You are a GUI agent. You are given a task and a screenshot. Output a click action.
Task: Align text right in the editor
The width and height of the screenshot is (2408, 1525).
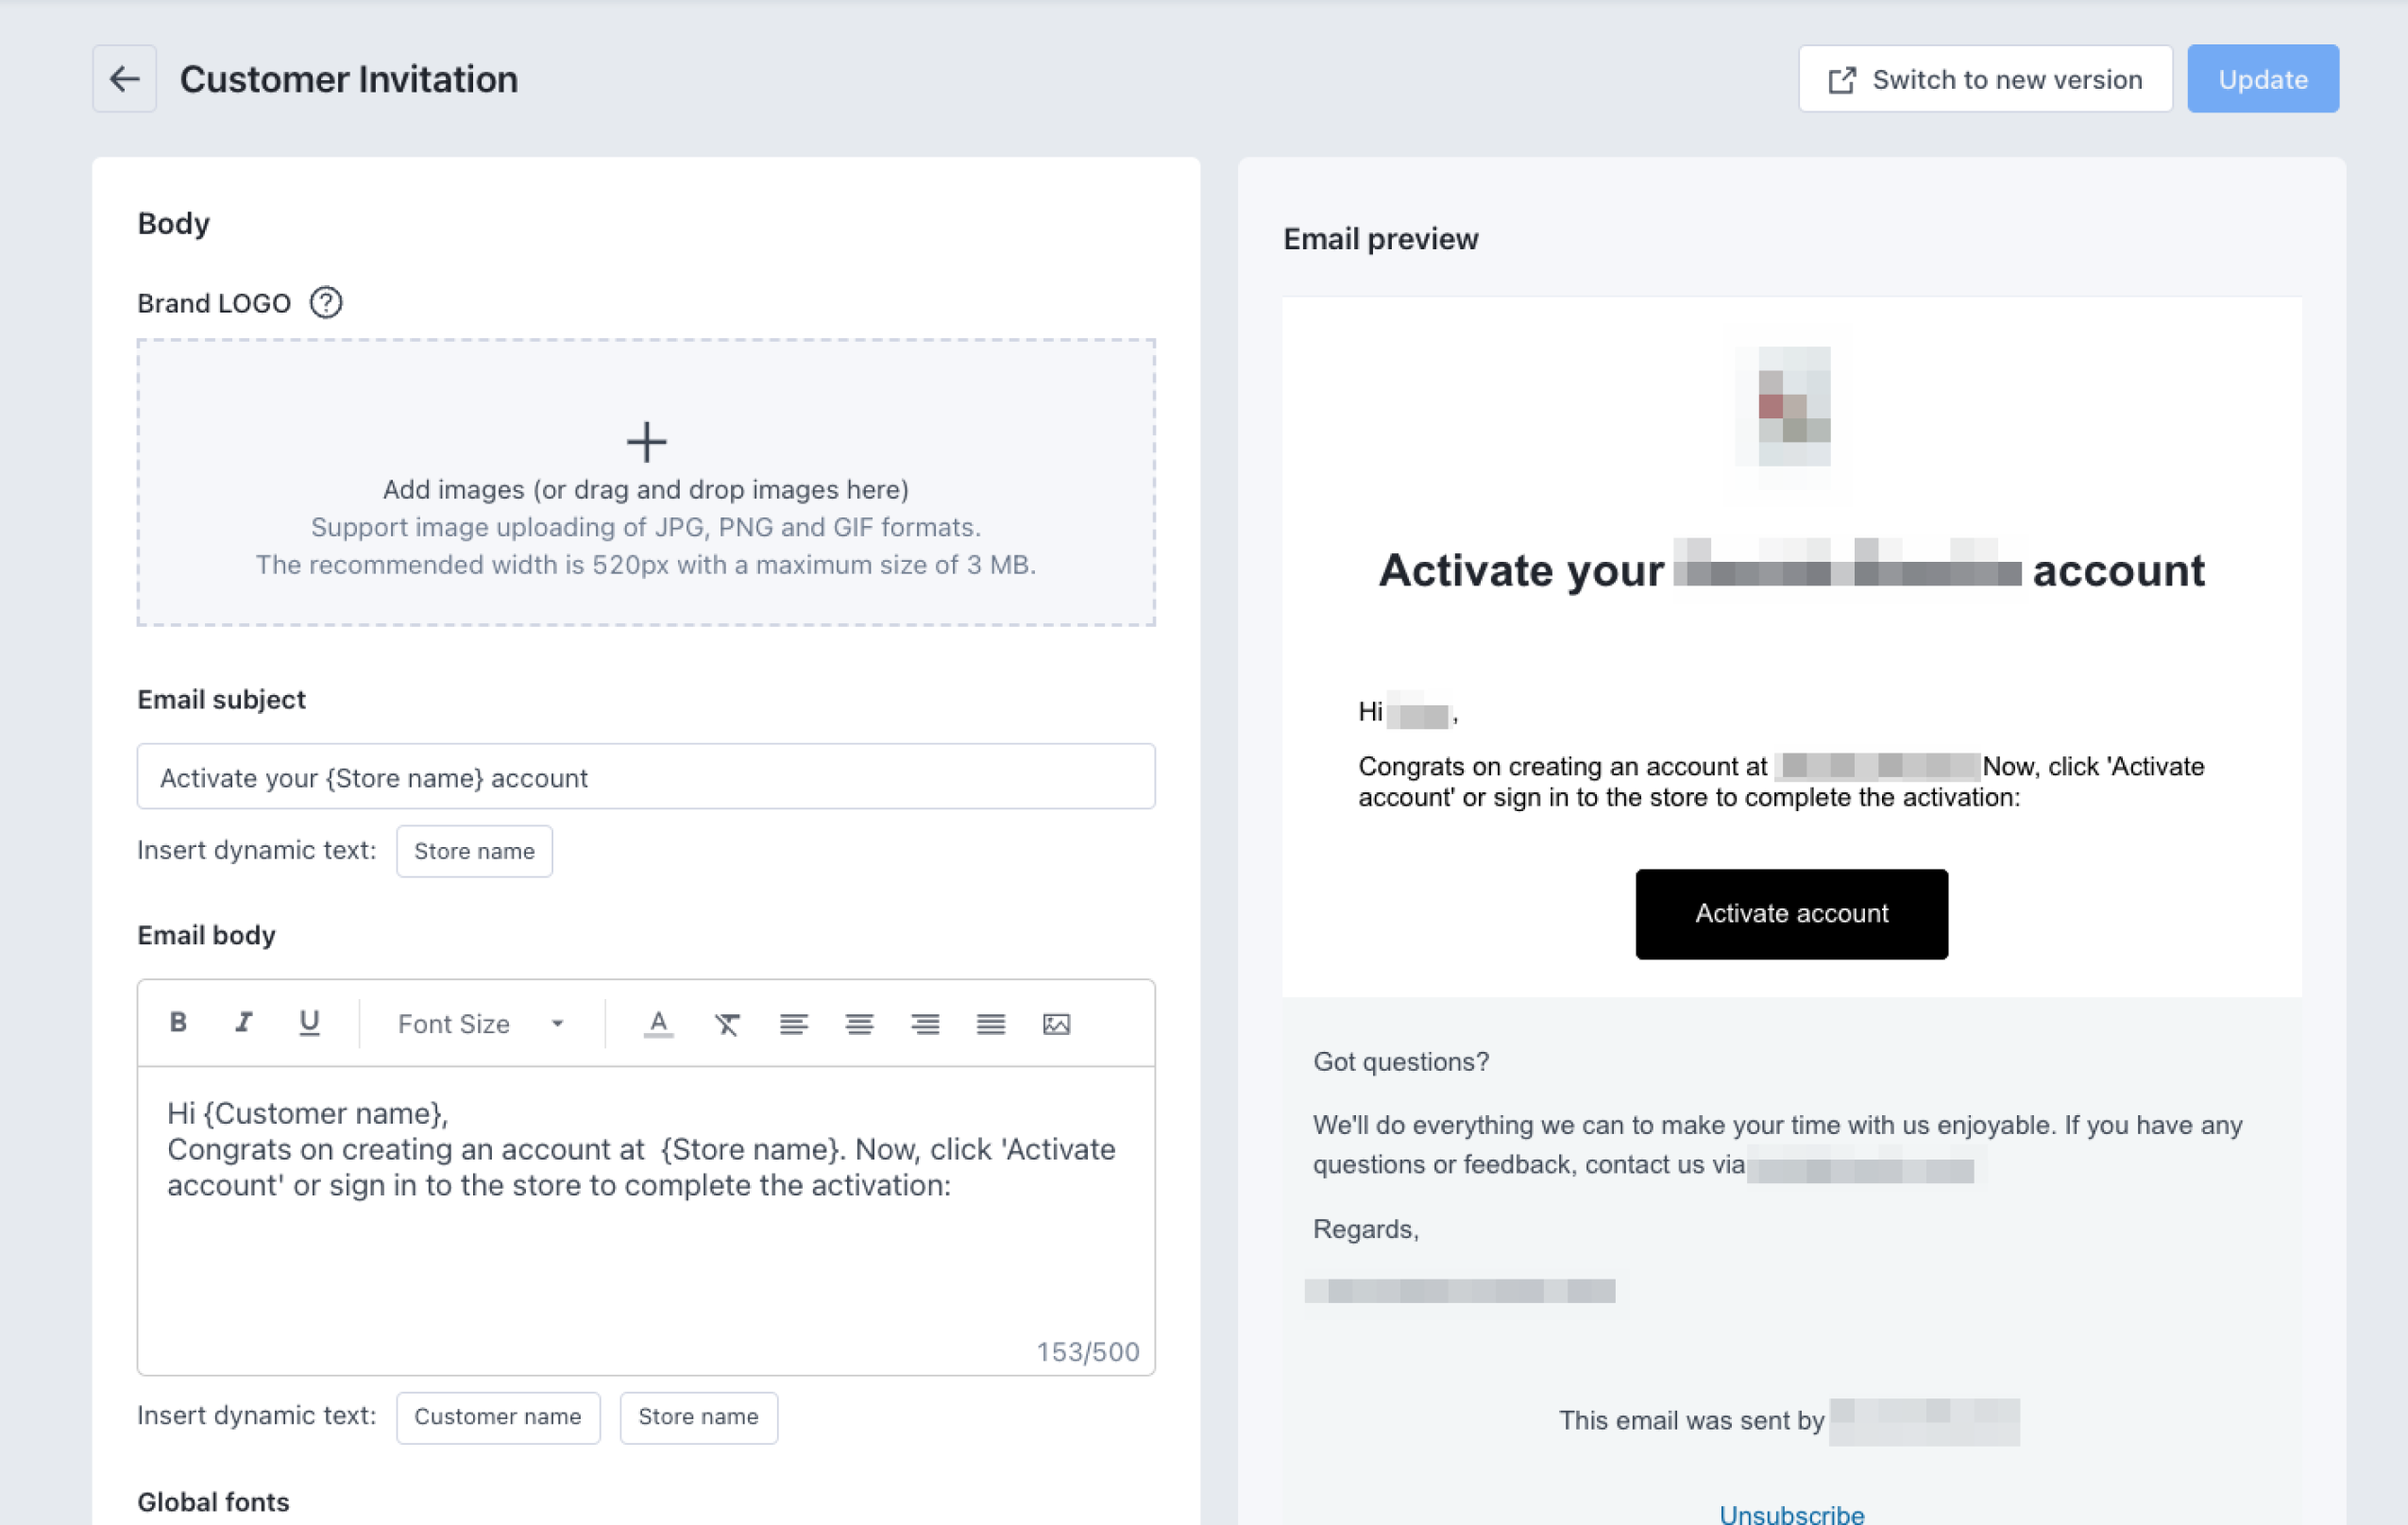[x=925, y=1023]
